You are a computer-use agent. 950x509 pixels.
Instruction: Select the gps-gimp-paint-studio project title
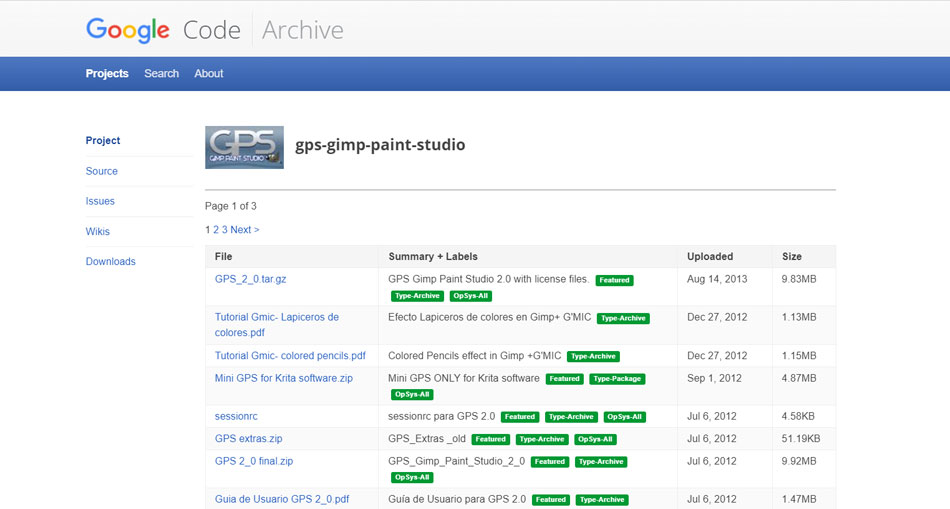(x=380, y=145)
